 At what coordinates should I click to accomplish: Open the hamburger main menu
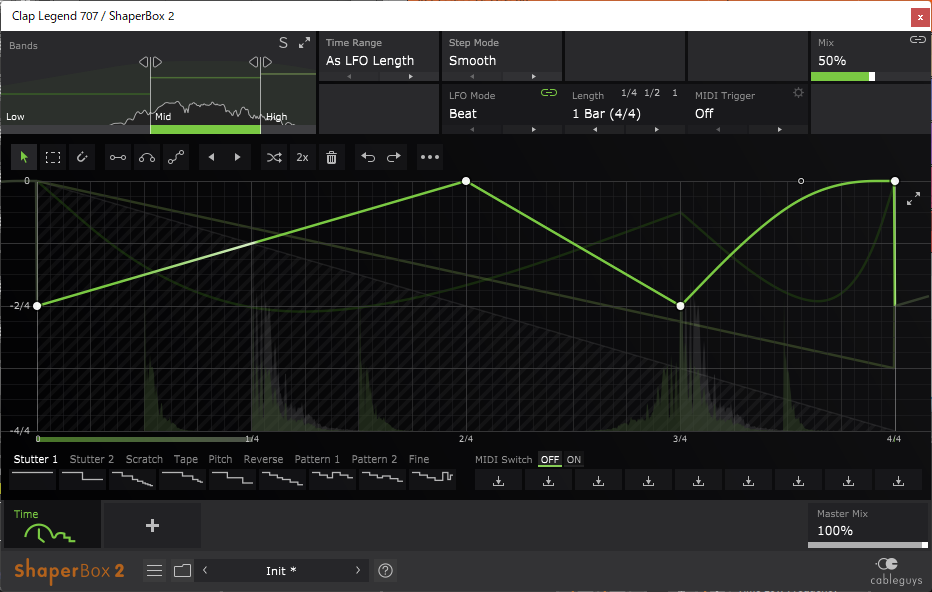(x=155, y=571)
